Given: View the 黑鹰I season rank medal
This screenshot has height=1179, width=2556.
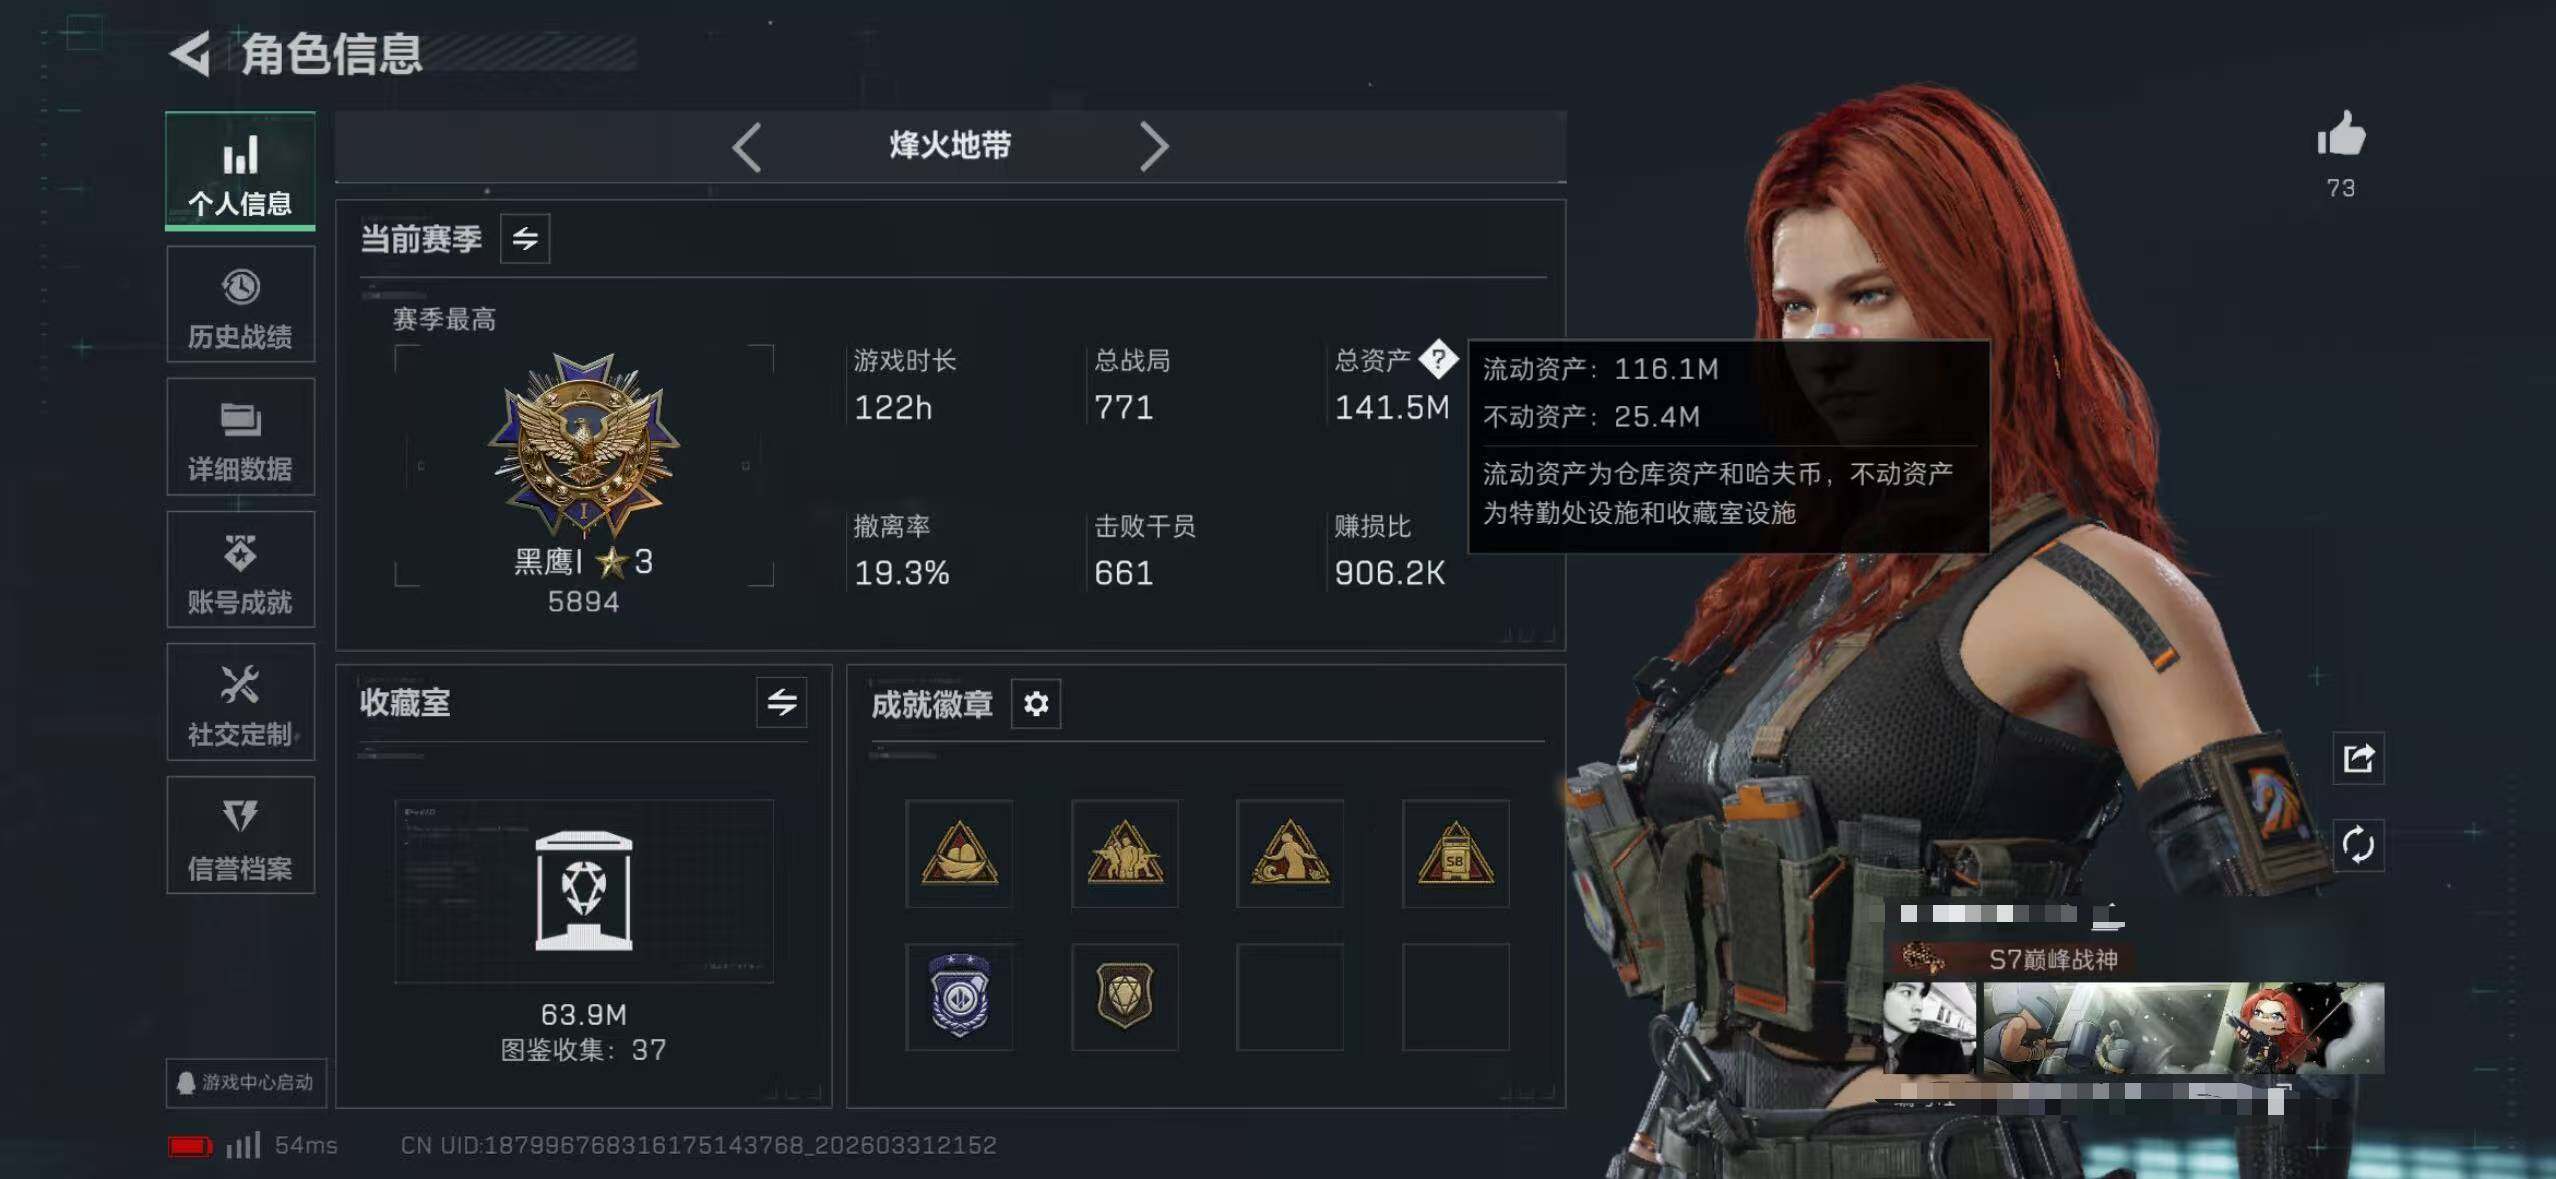Looking at the screenshot, I should (x=584, y=445).
